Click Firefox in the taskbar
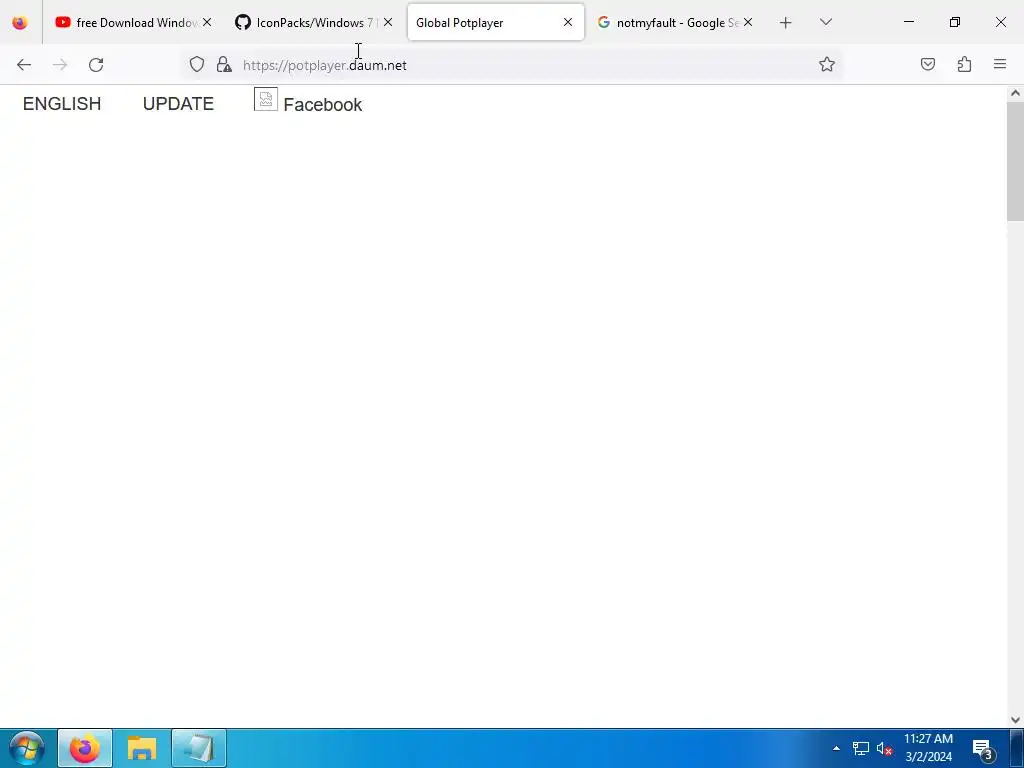The height and width of the screenshot is (768, 1024). coord(85,748)
